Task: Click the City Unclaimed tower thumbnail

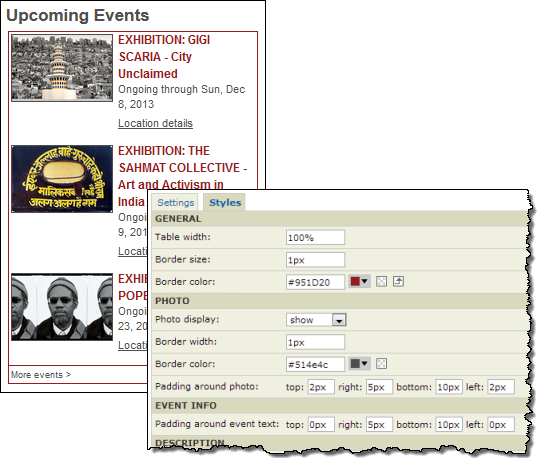Action: pyautogui.click(x=62, y=68)
